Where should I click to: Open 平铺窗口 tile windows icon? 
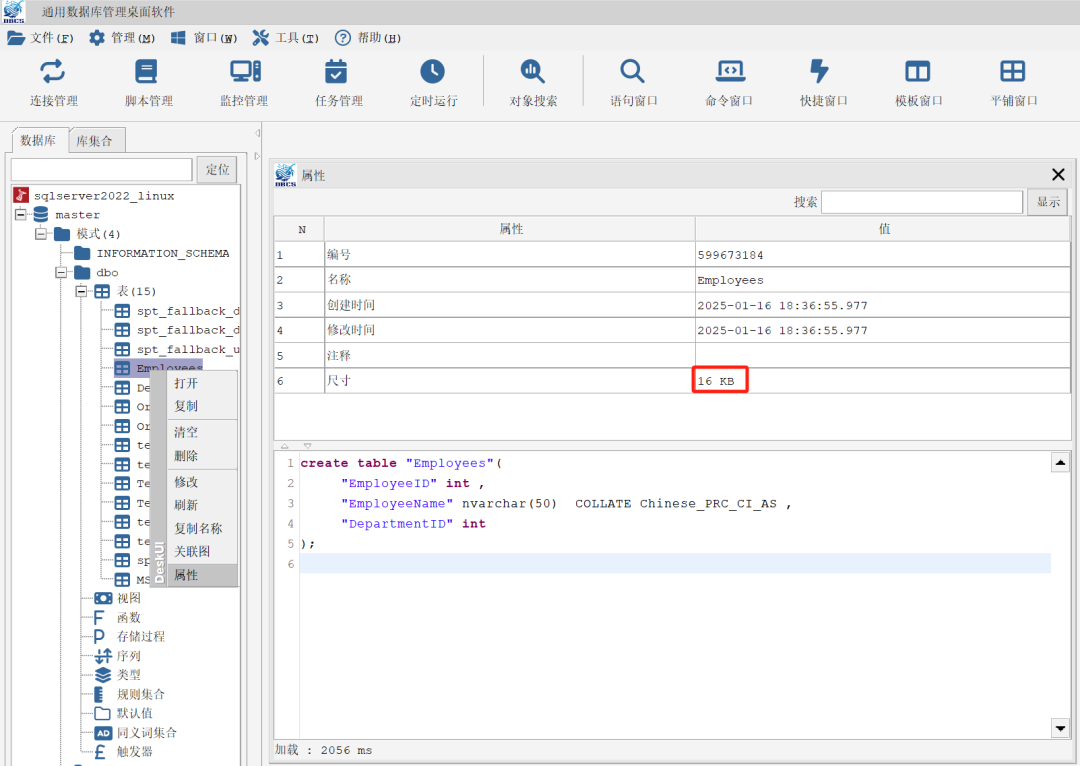(x=1013, y=72)
